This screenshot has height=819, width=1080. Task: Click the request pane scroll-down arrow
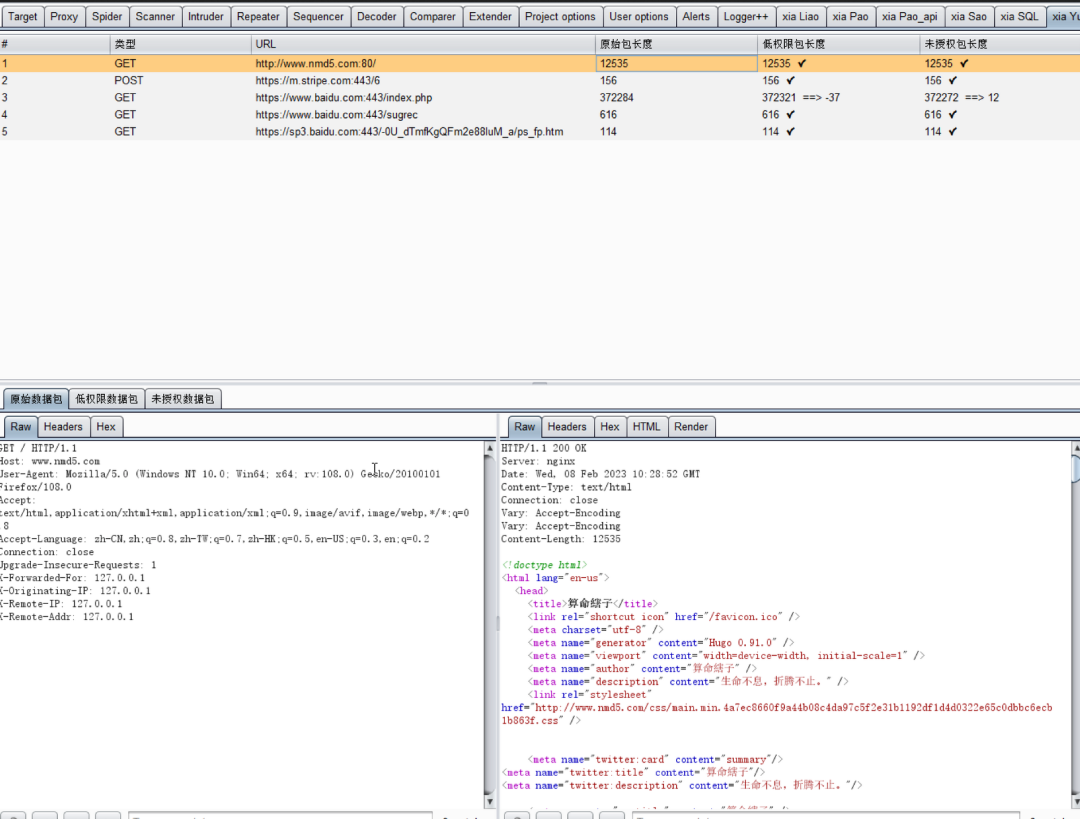click(490, 801)
